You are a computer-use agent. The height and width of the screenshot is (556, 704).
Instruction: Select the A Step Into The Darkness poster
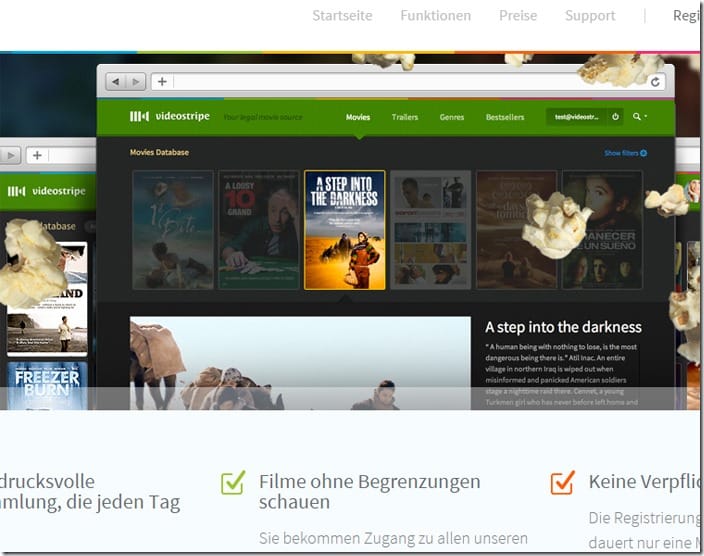click(x=344, y=230)
